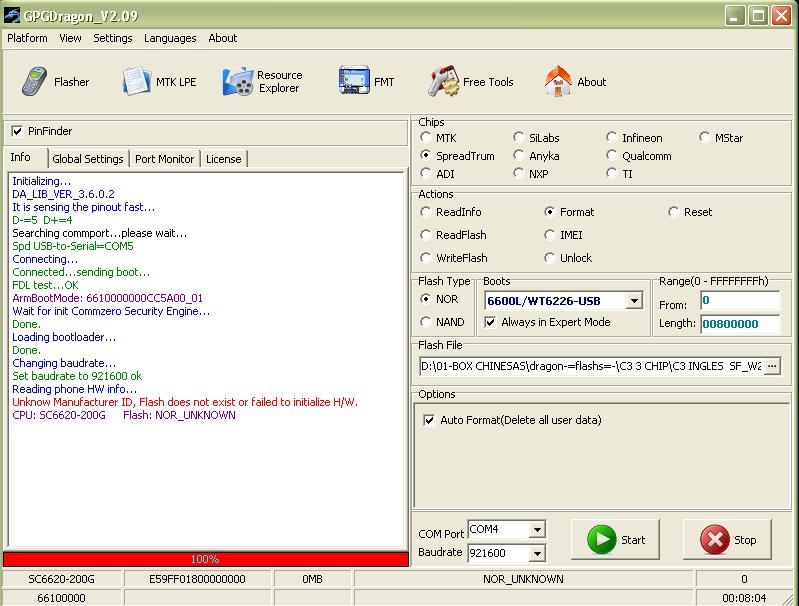Viewport: 799px width, 606px height.
Task: Set flash type to NOR
Action: coord(425,299)
